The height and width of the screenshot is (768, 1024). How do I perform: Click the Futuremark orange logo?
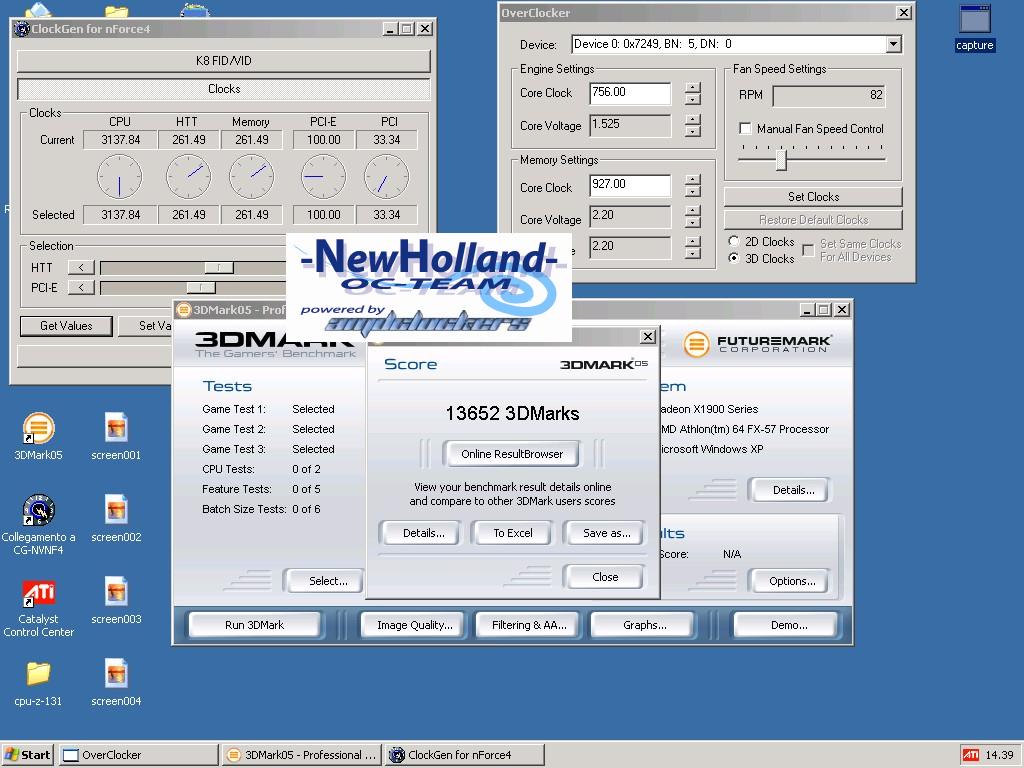(696, 344)
